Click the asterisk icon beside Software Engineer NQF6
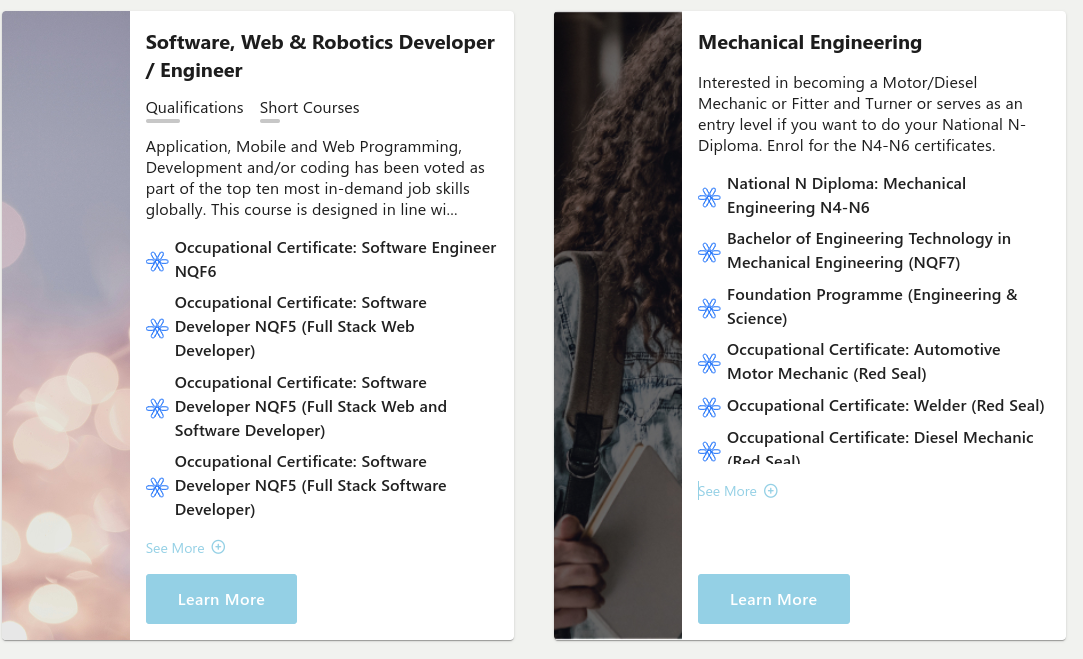 tap(157, 261)
